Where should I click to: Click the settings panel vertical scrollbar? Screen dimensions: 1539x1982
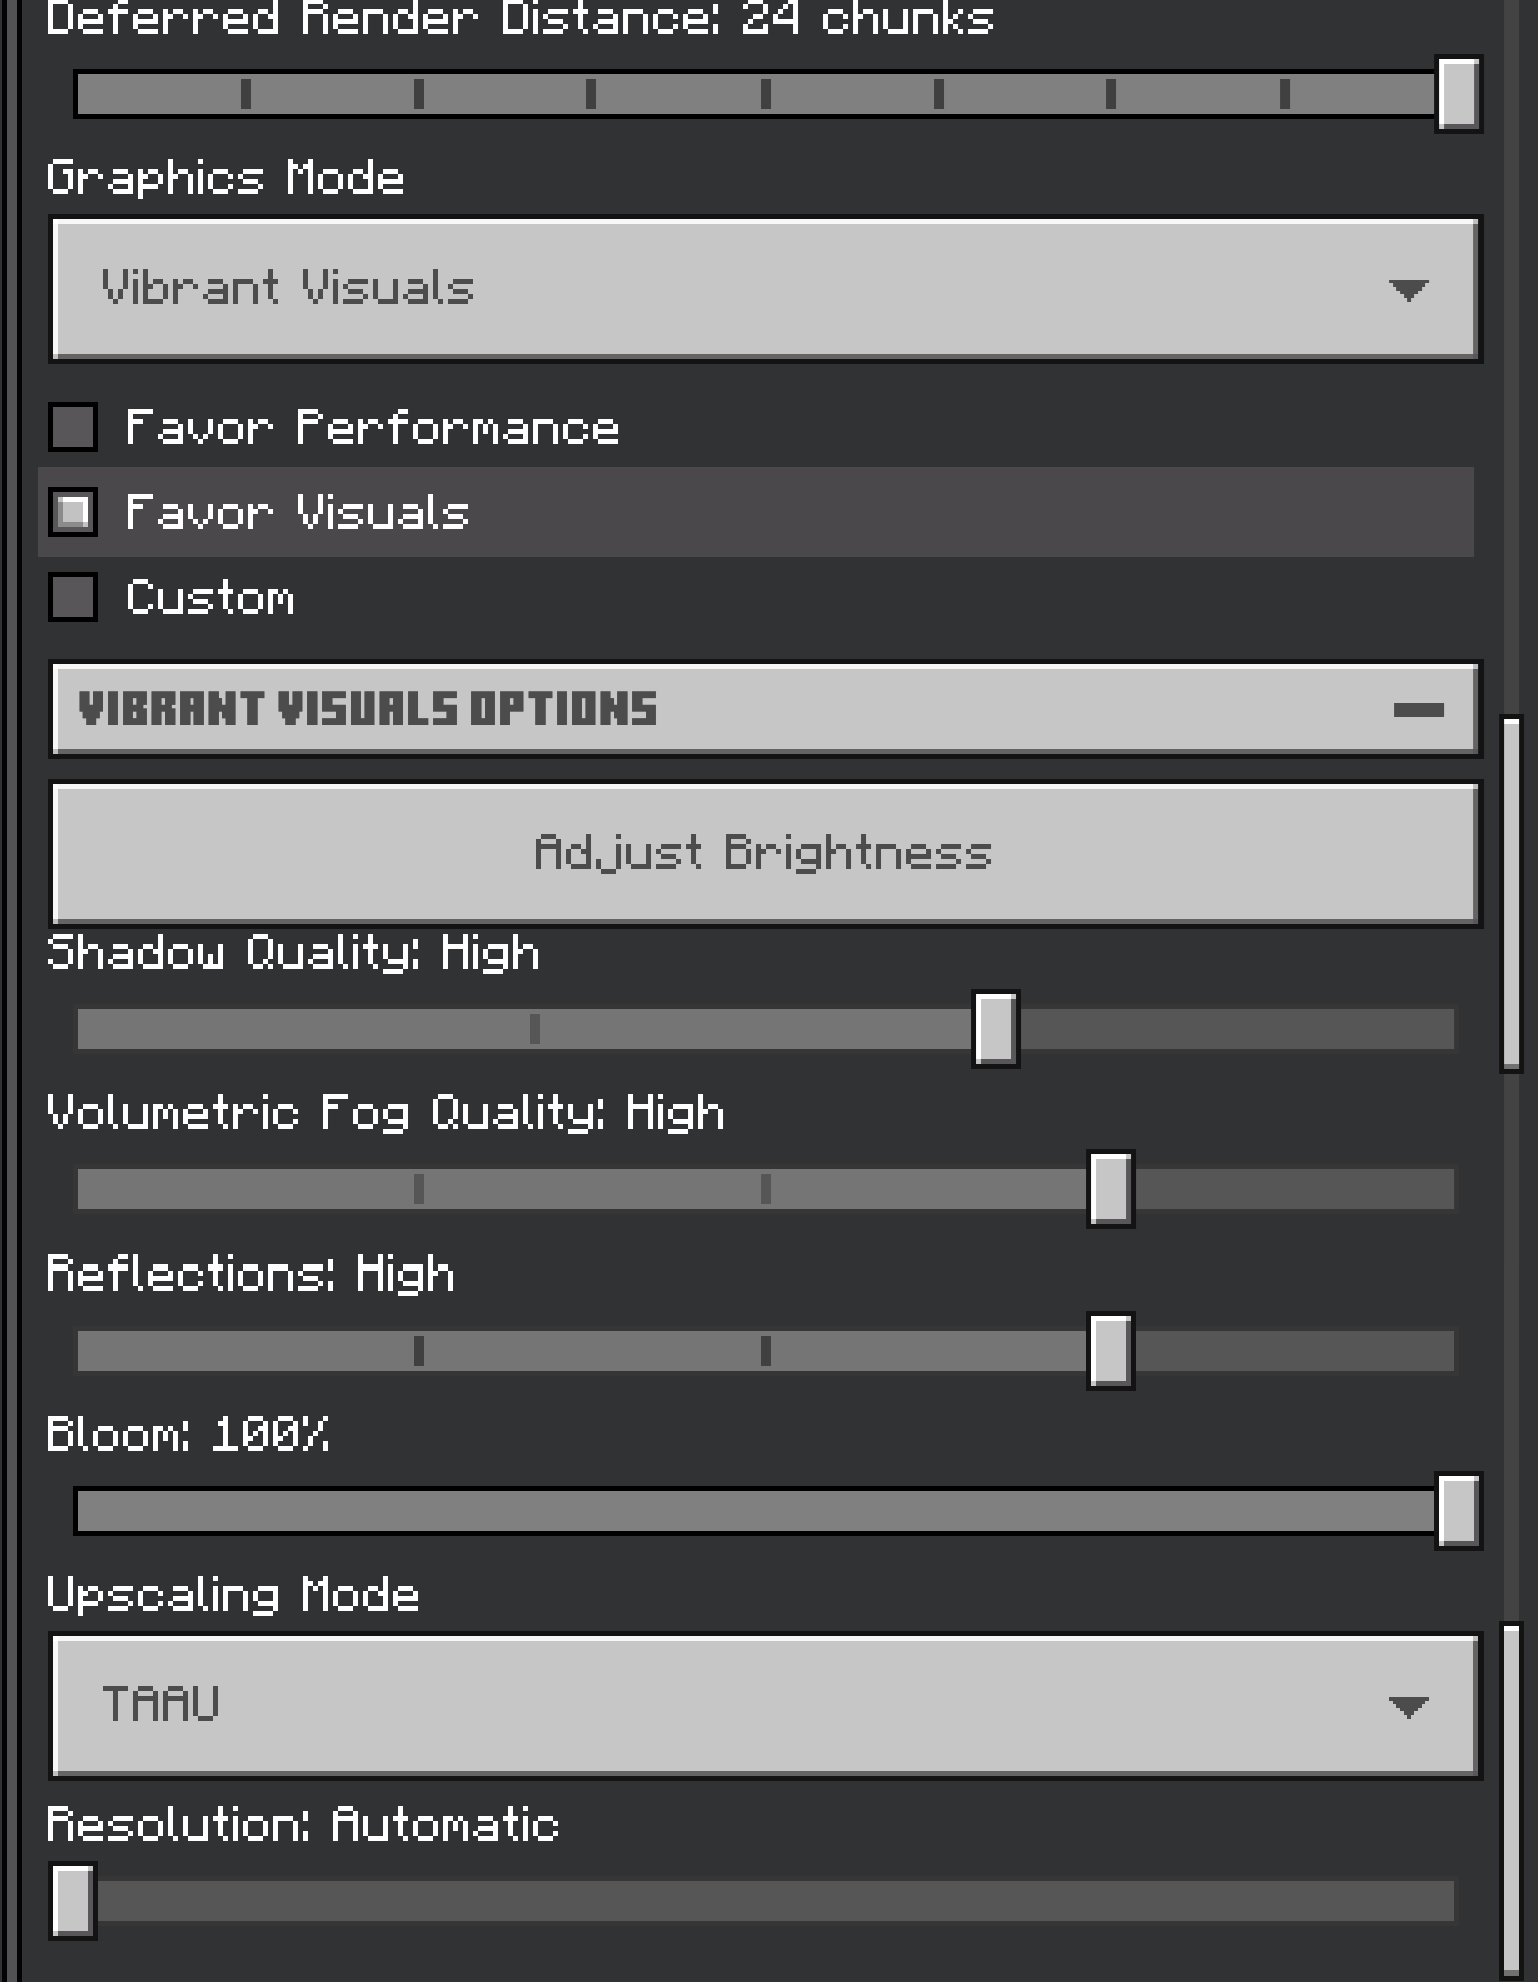pos(1511,894)
